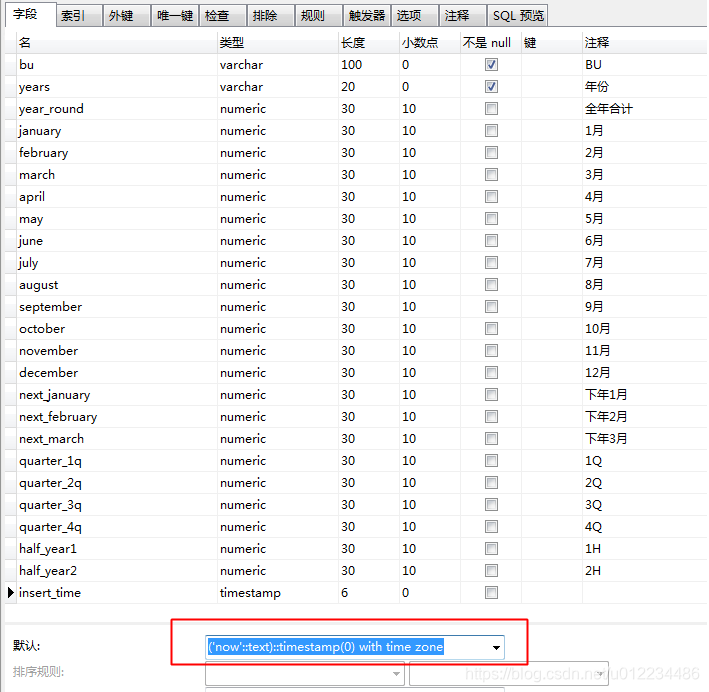Click the 名 column header
Viewport: 709px width, 692px height.
point(117,43)
